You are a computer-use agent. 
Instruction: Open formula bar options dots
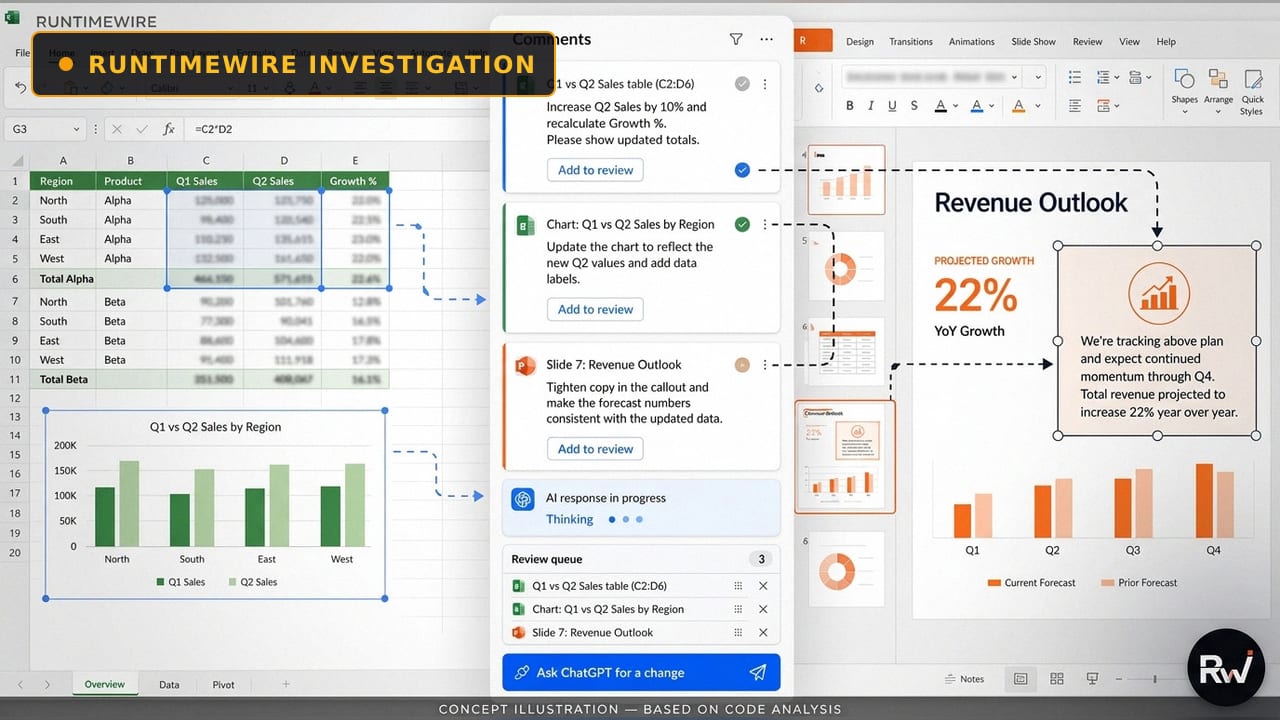coord(95,129)
